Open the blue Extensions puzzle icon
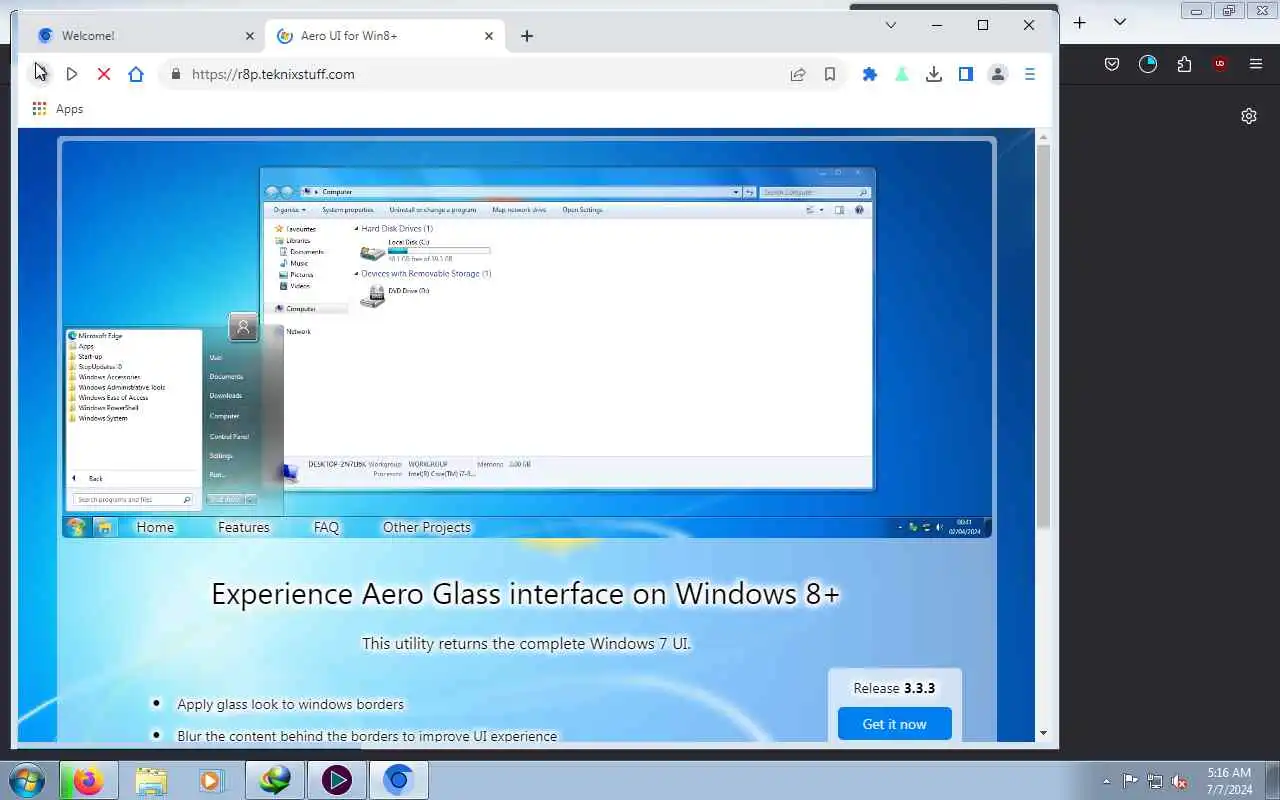This screenshot has height=800, width=1280. click(870, 74)
